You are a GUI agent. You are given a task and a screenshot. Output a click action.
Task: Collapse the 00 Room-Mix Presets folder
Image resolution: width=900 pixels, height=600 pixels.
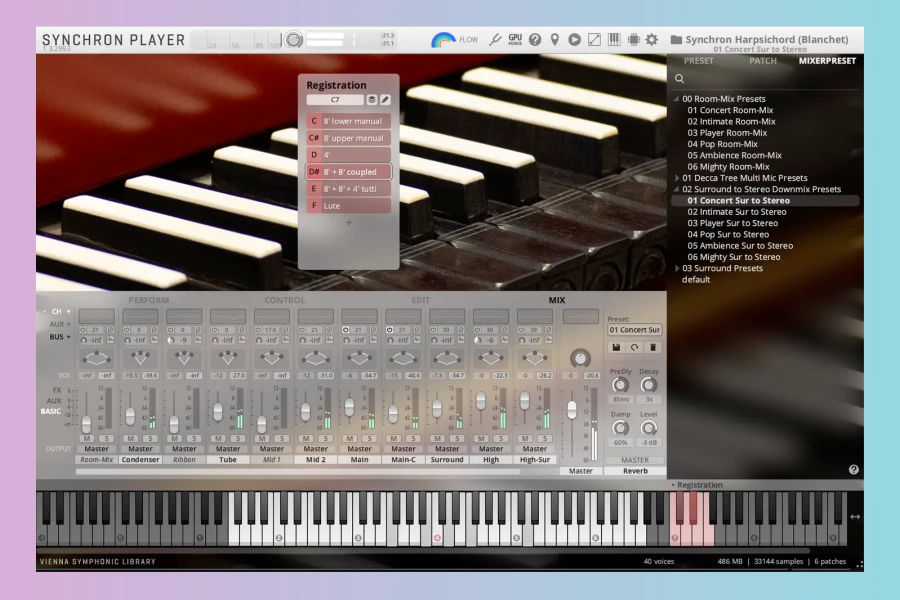677,99
